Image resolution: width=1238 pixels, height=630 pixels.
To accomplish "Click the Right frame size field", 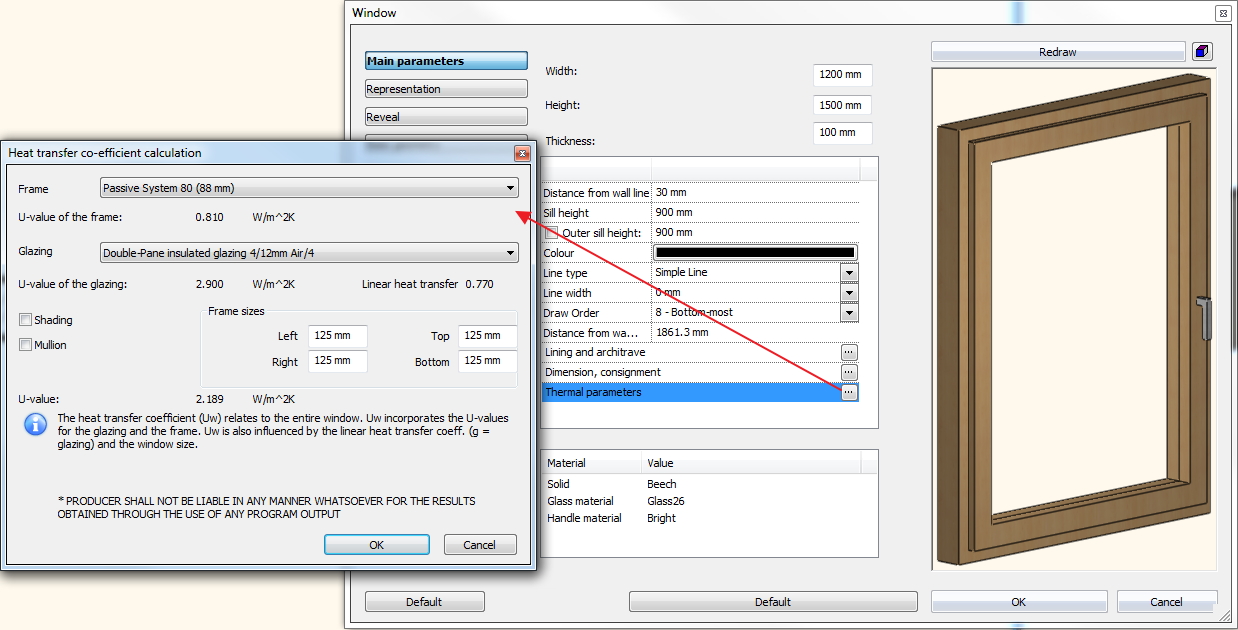I will point(338,361).
